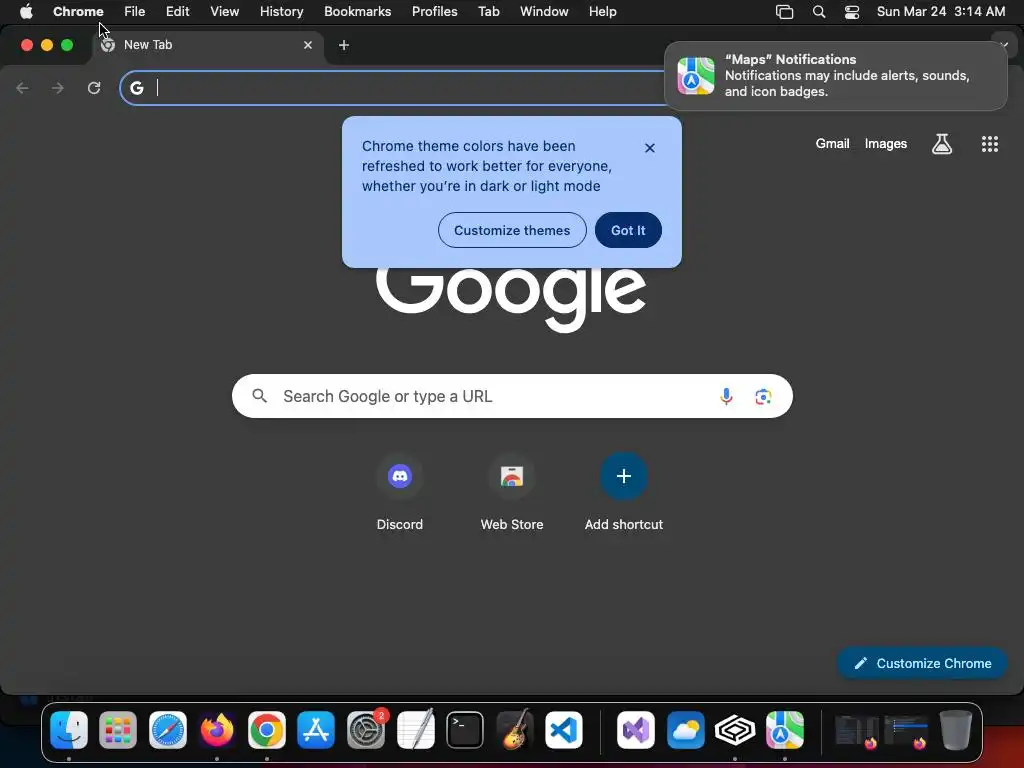This screenshot has width=1024, height=768.
Task: Open Visual Studio Code from the Dock
Action: click(564, 729)
